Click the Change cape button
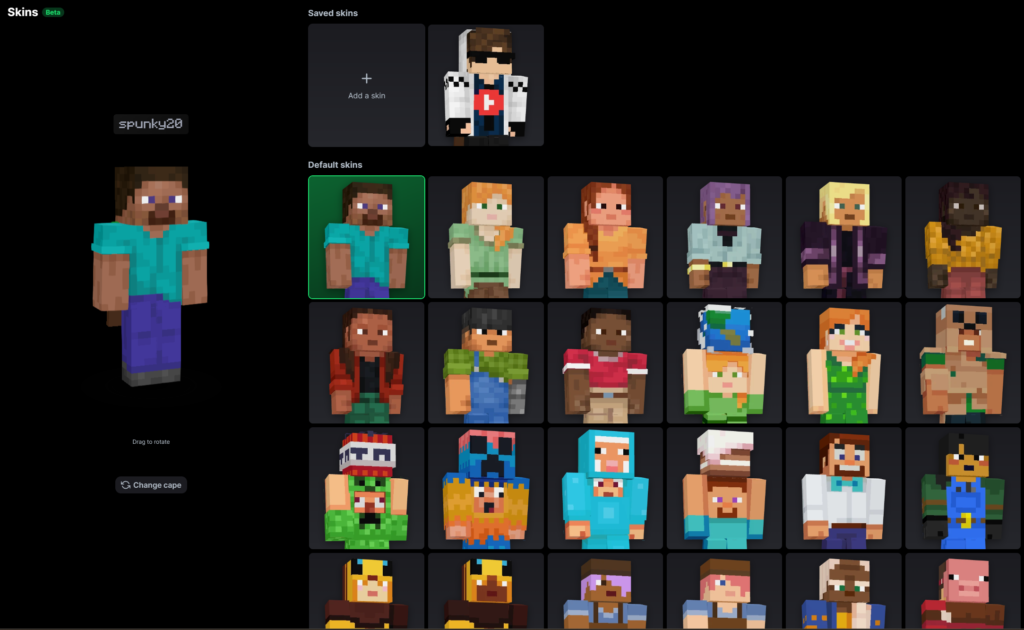Screen dimensions: 1024x630 (x=151, y=485)
